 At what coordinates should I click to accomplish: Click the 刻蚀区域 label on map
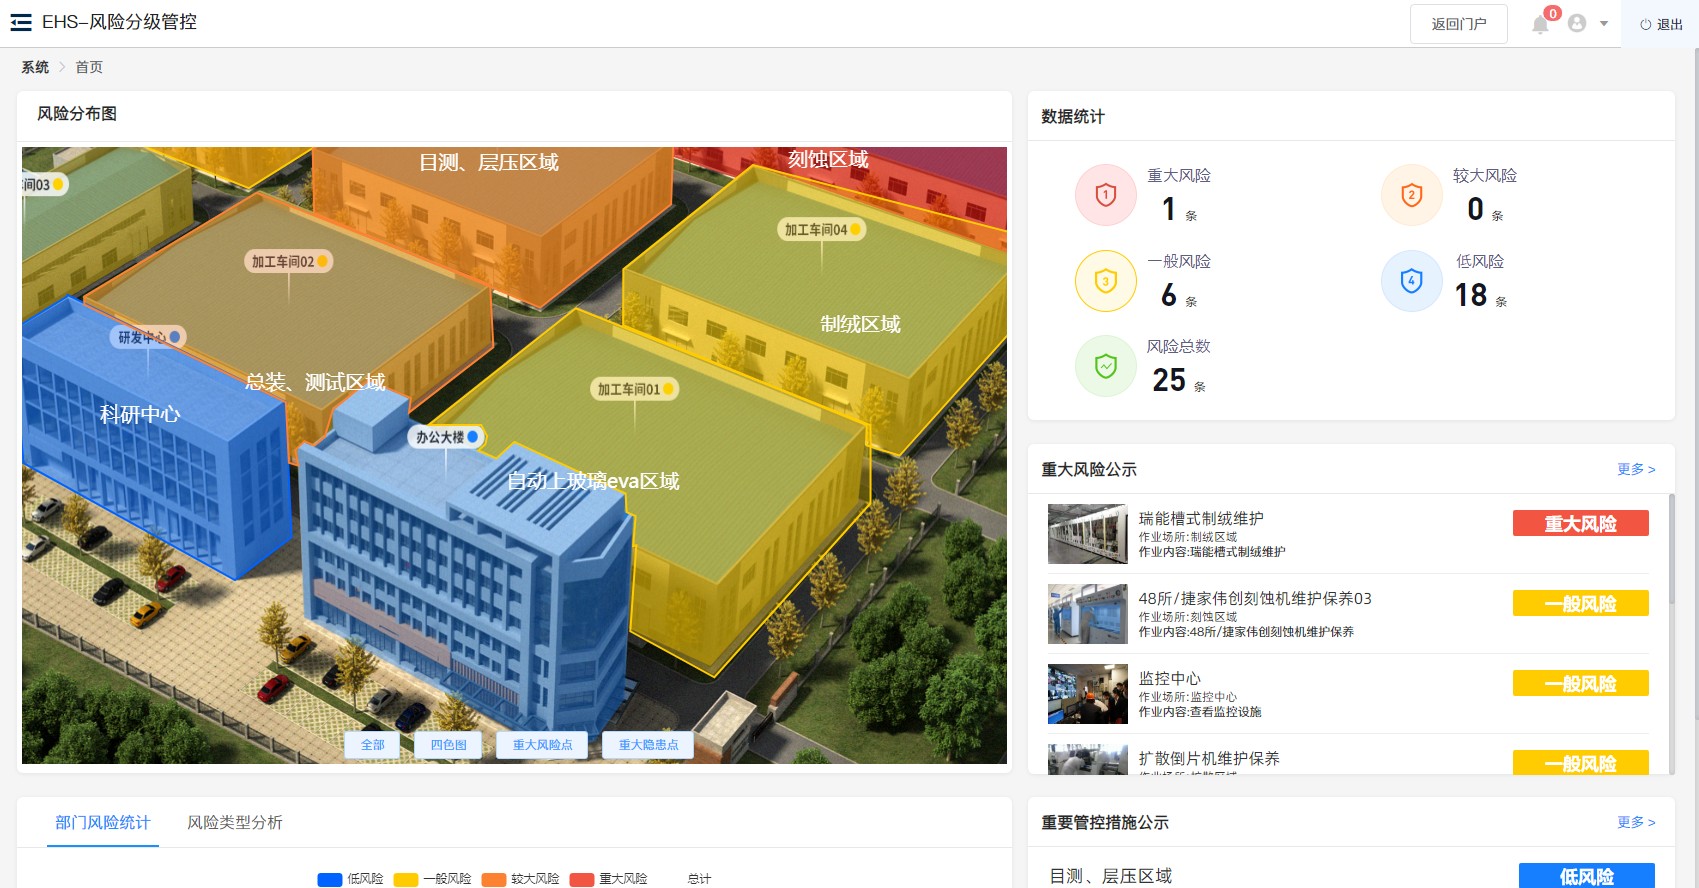tap(828, 159)
